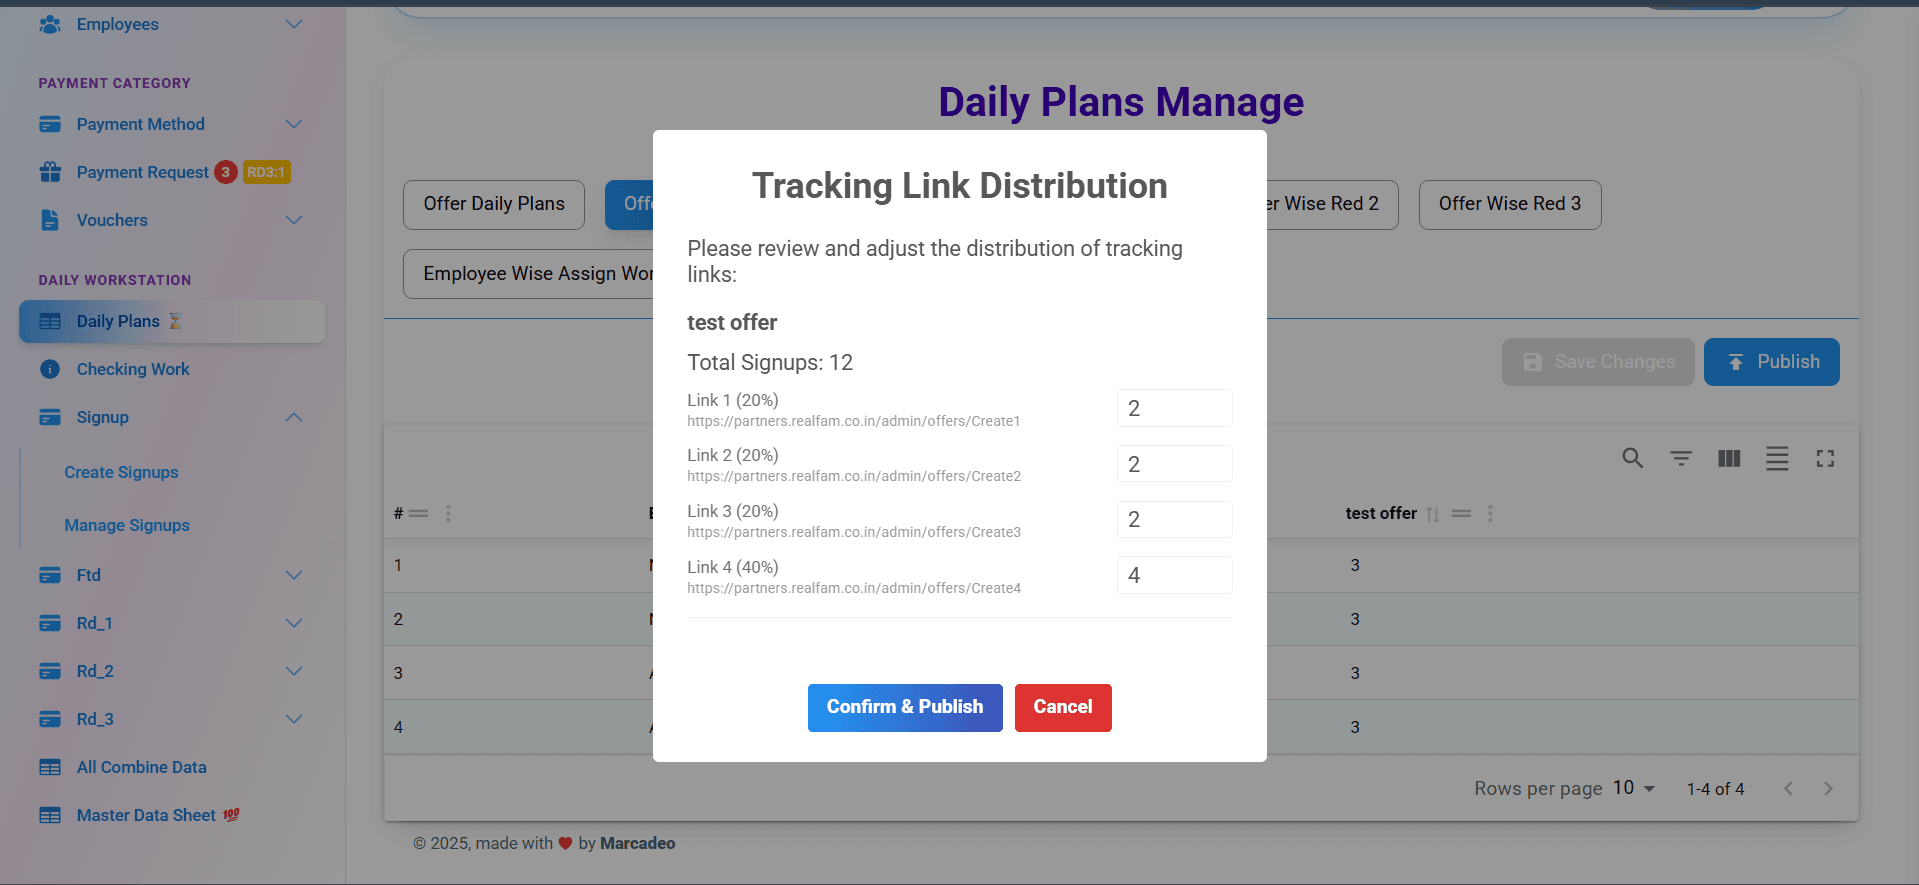Click the Payment Method card icon
Screen dimensions: 1919x885
(x=50, y=124)
